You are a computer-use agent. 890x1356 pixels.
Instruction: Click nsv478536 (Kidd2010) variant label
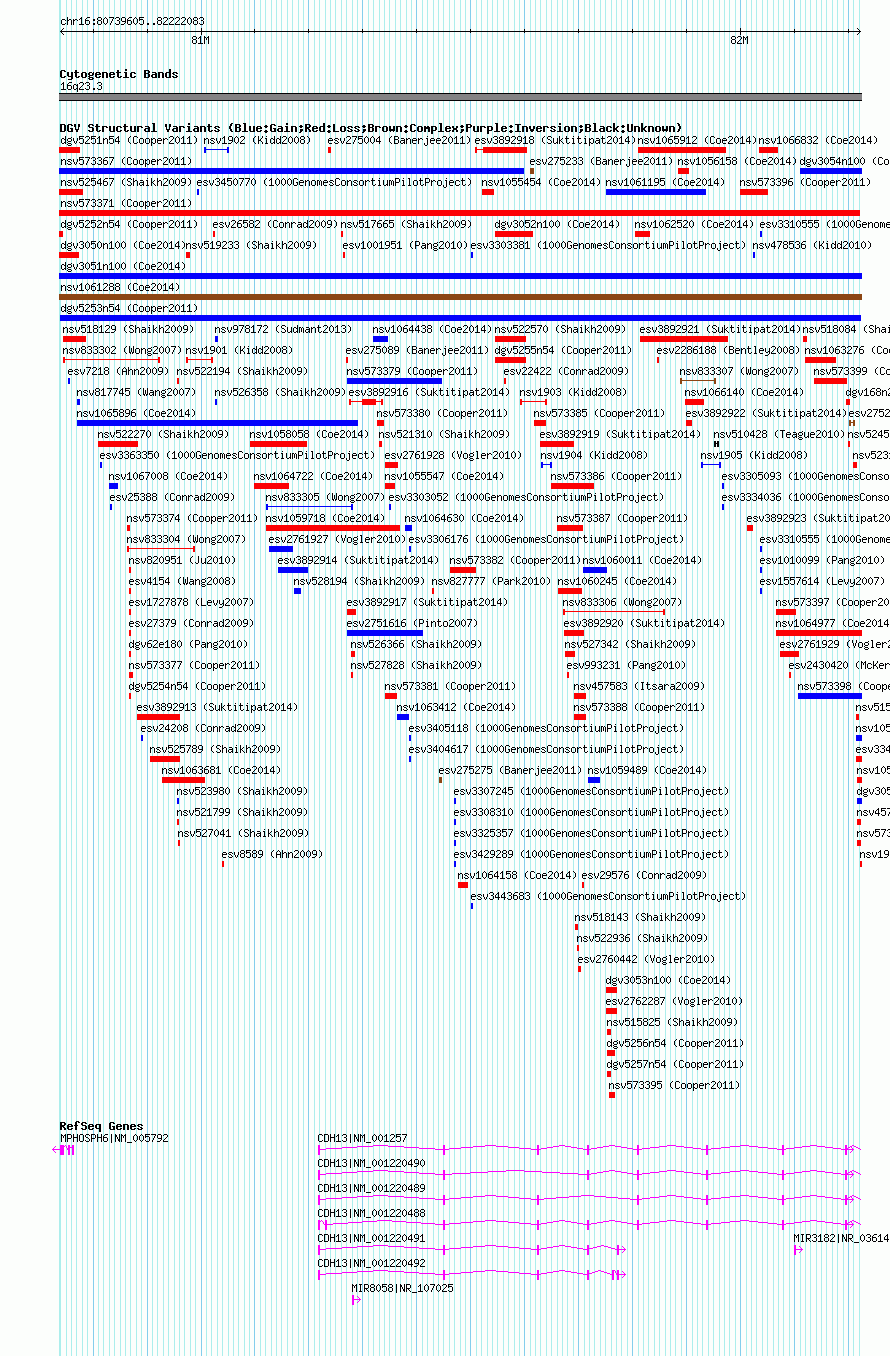(812, 245)
